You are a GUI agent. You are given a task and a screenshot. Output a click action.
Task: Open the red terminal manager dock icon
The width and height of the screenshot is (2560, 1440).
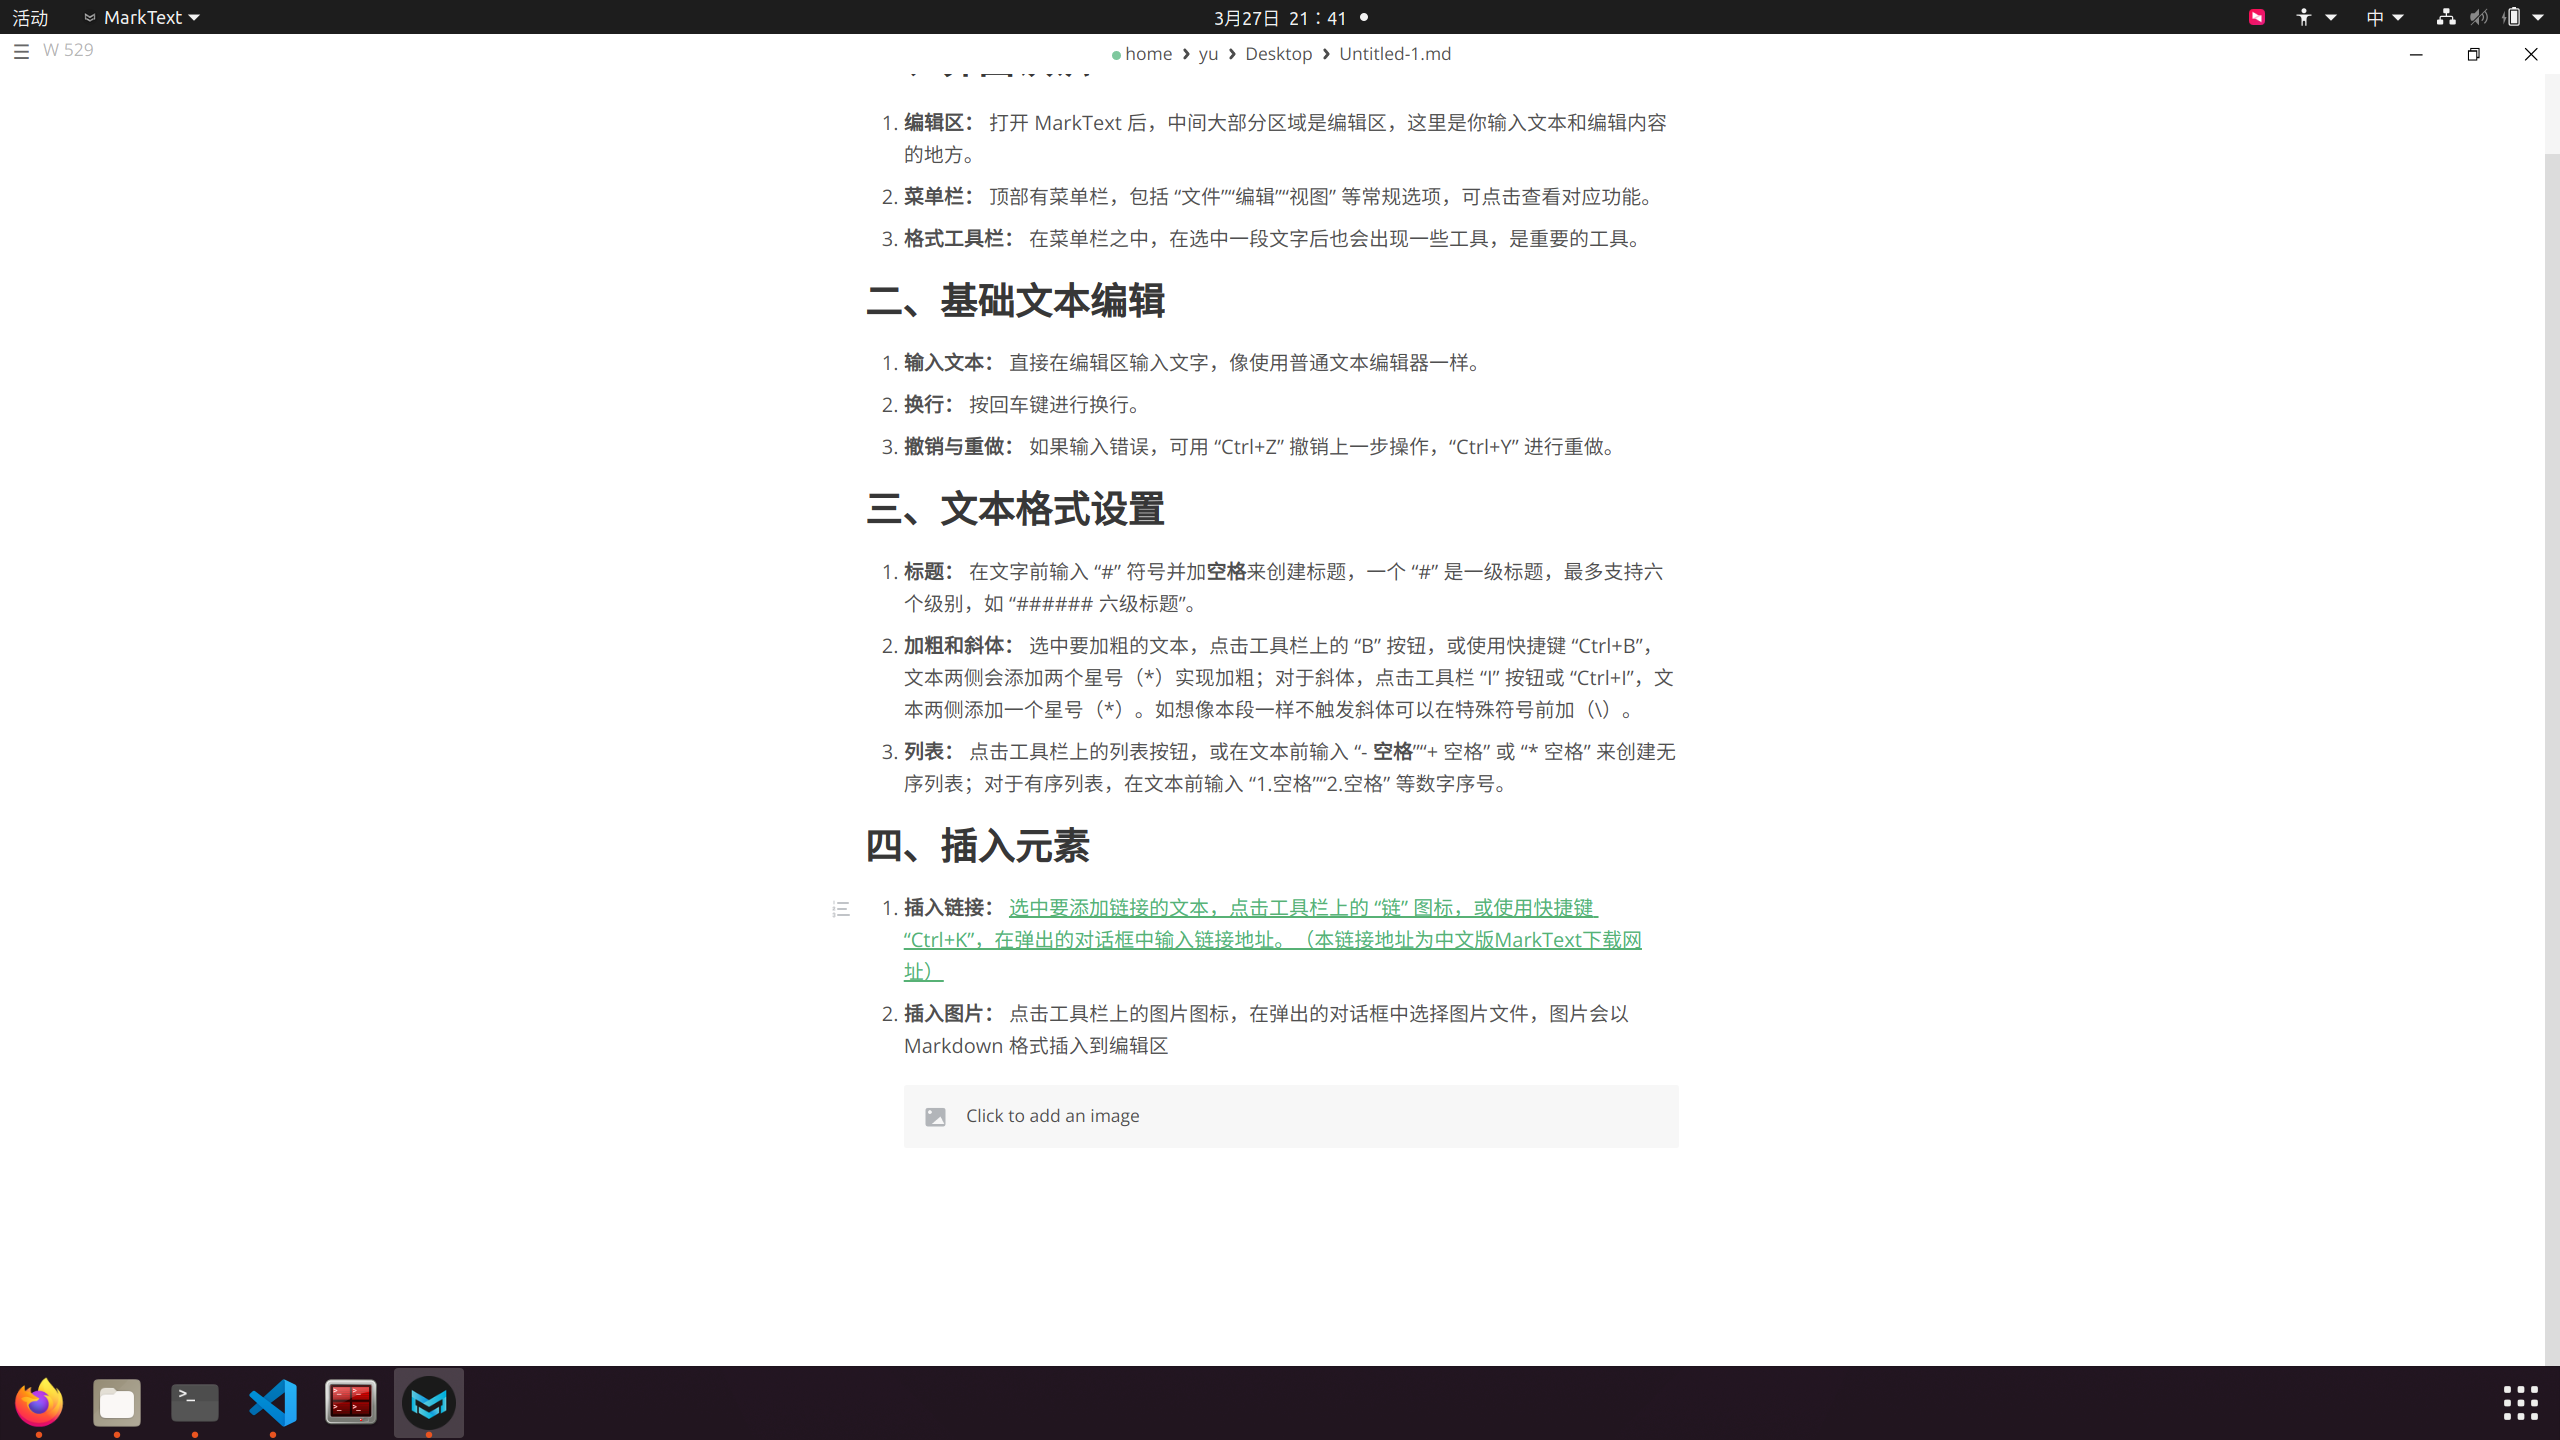351,1402
